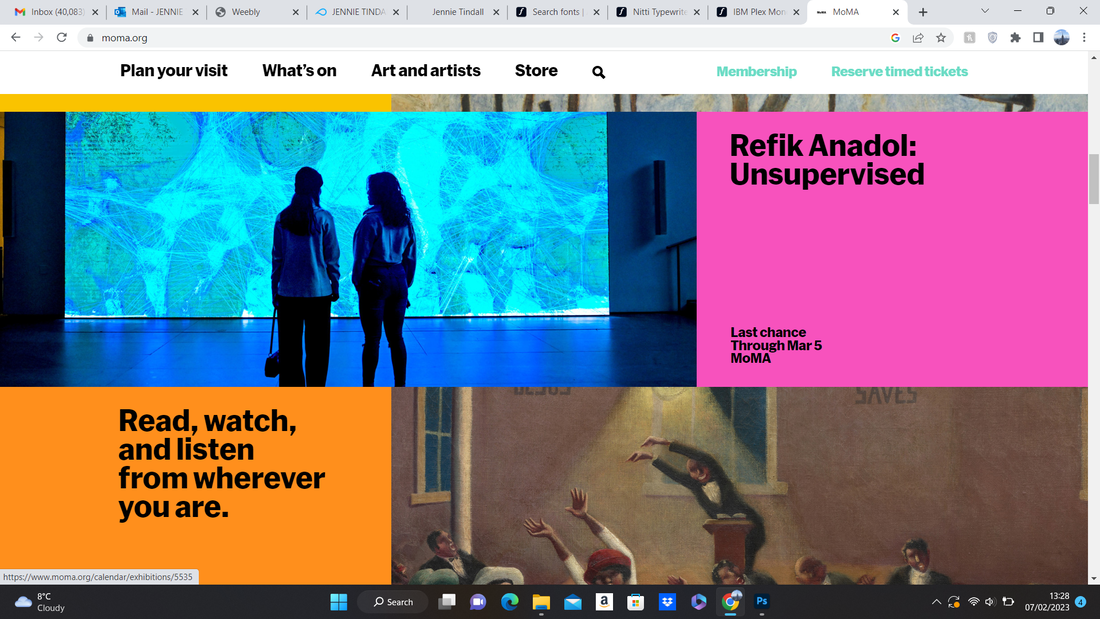
Task: Close the Search fonts tab
Action: [596, 12]
